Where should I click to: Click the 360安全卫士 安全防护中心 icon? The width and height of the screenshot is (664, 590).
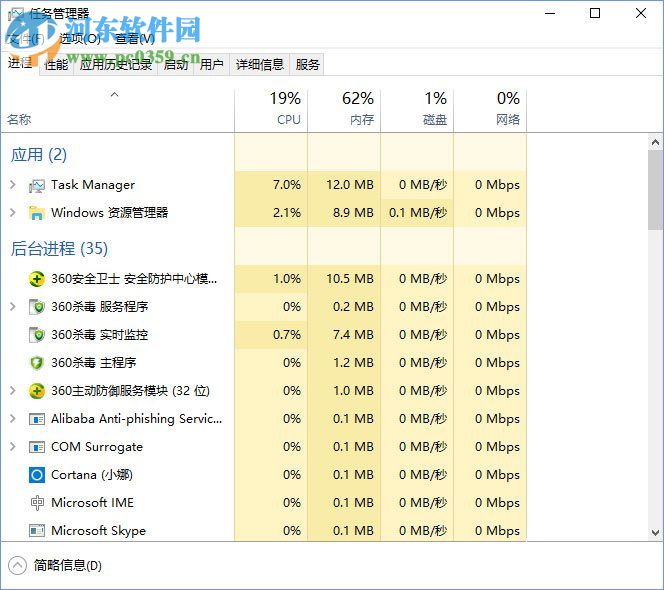pyautogui.click(x=37, y=279)
